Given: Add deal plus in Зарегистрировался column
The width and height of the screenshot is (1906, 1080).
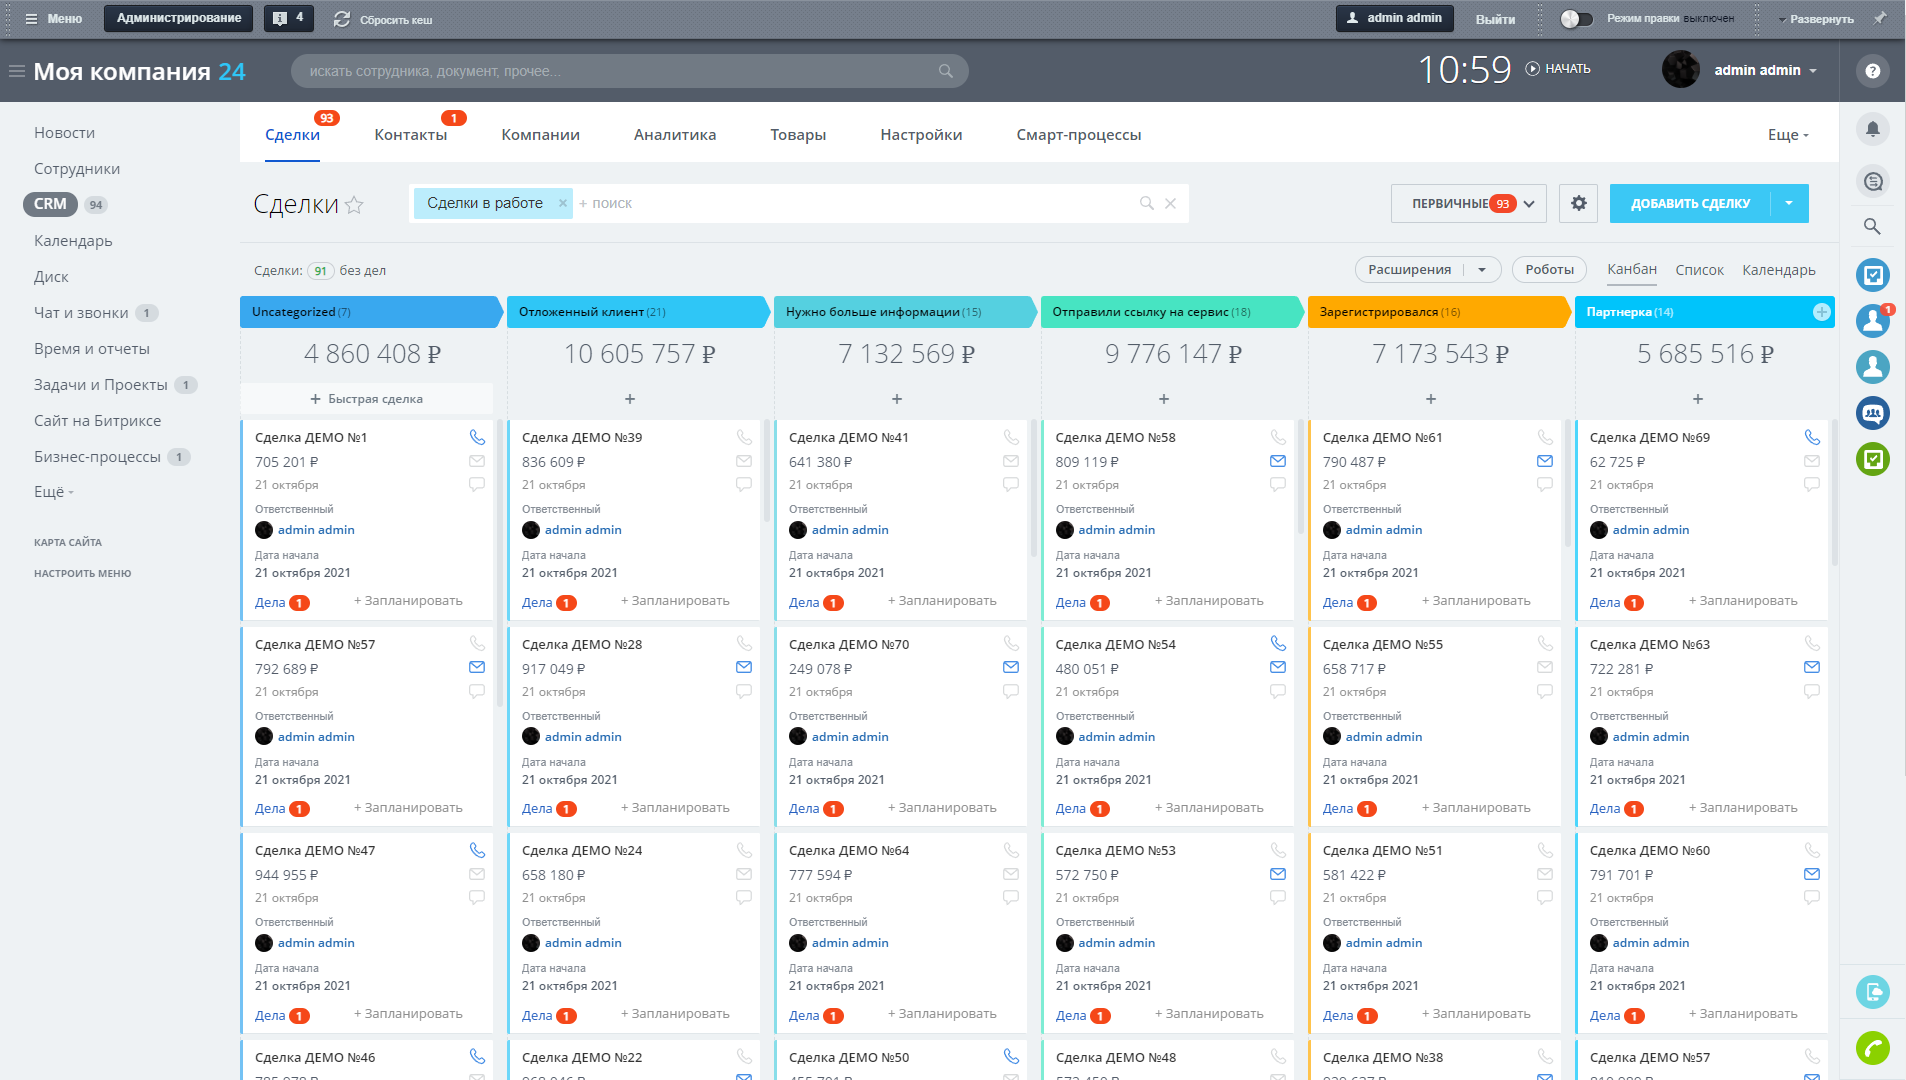Looking at the screenshot, I should pos(1431,399).
